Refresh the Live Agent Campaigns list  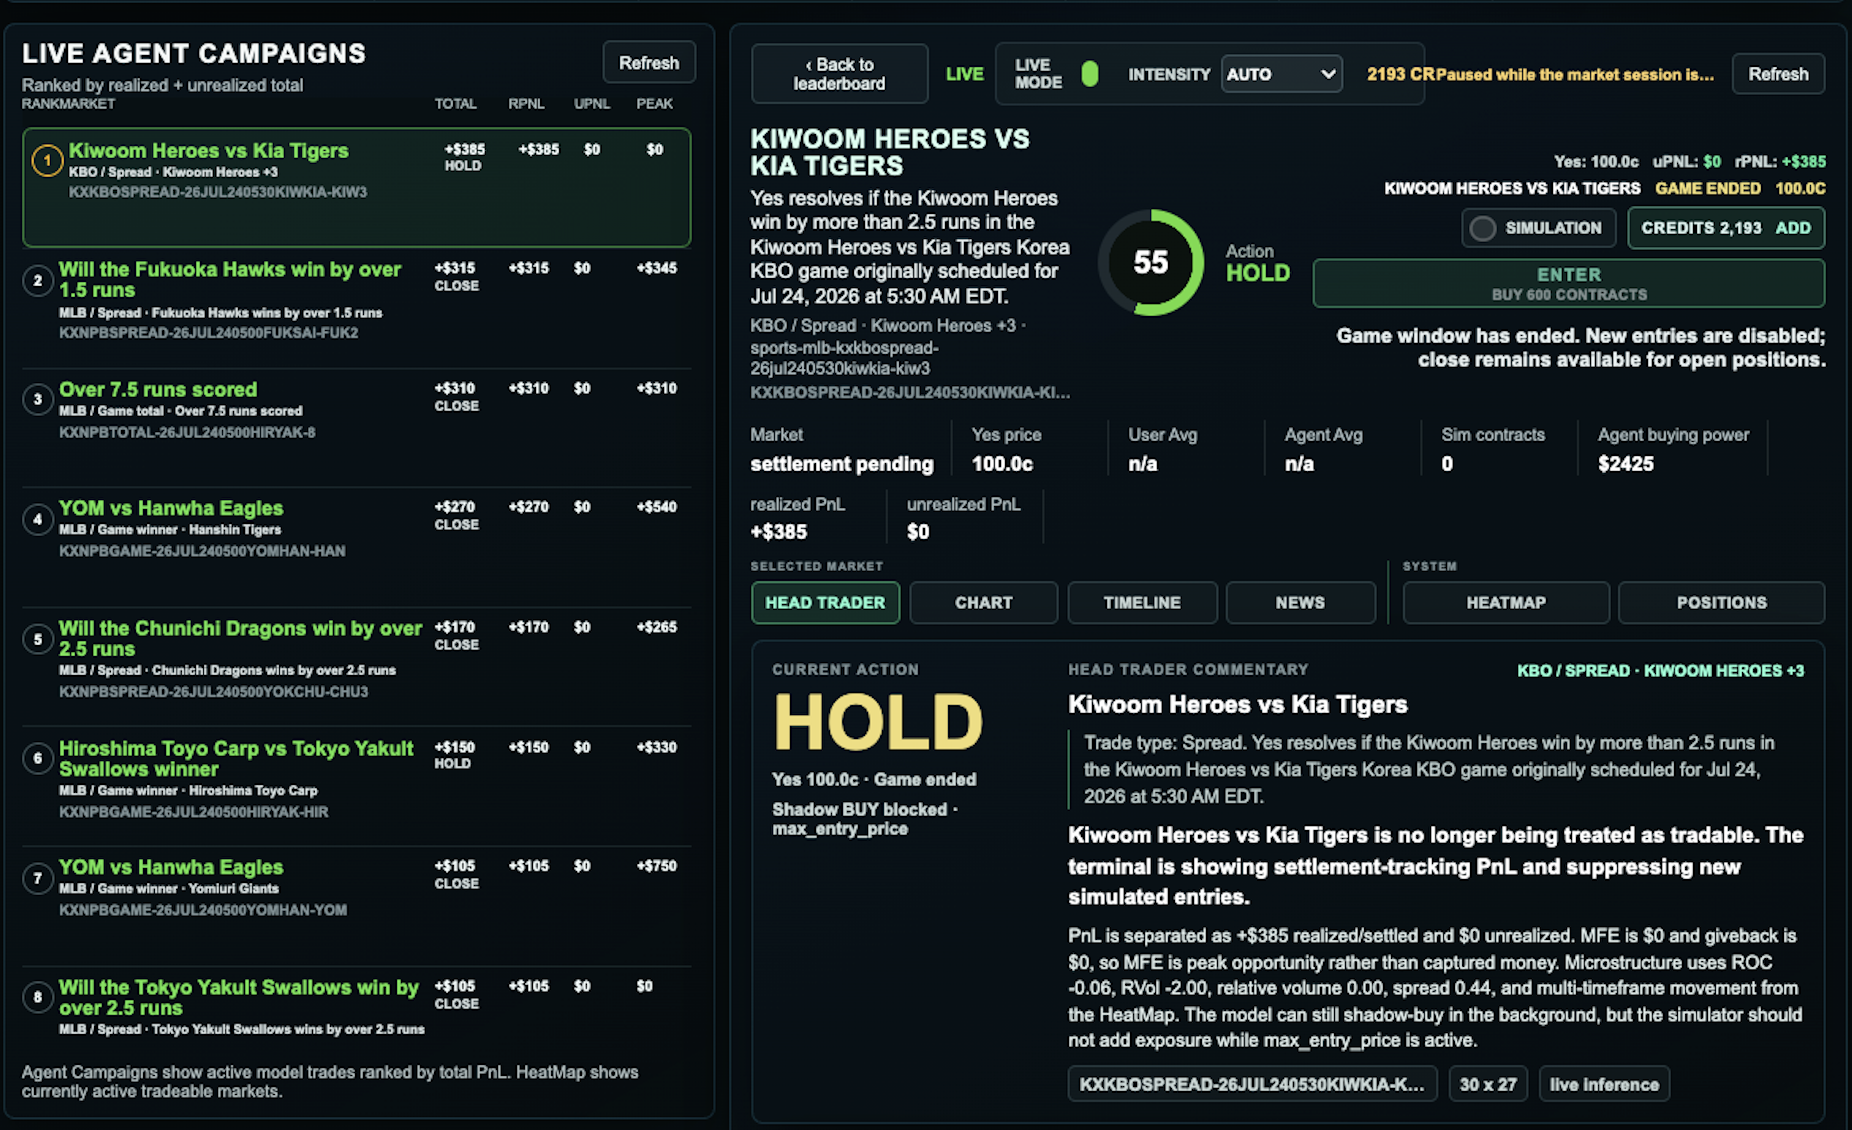(x=649, y=63)
